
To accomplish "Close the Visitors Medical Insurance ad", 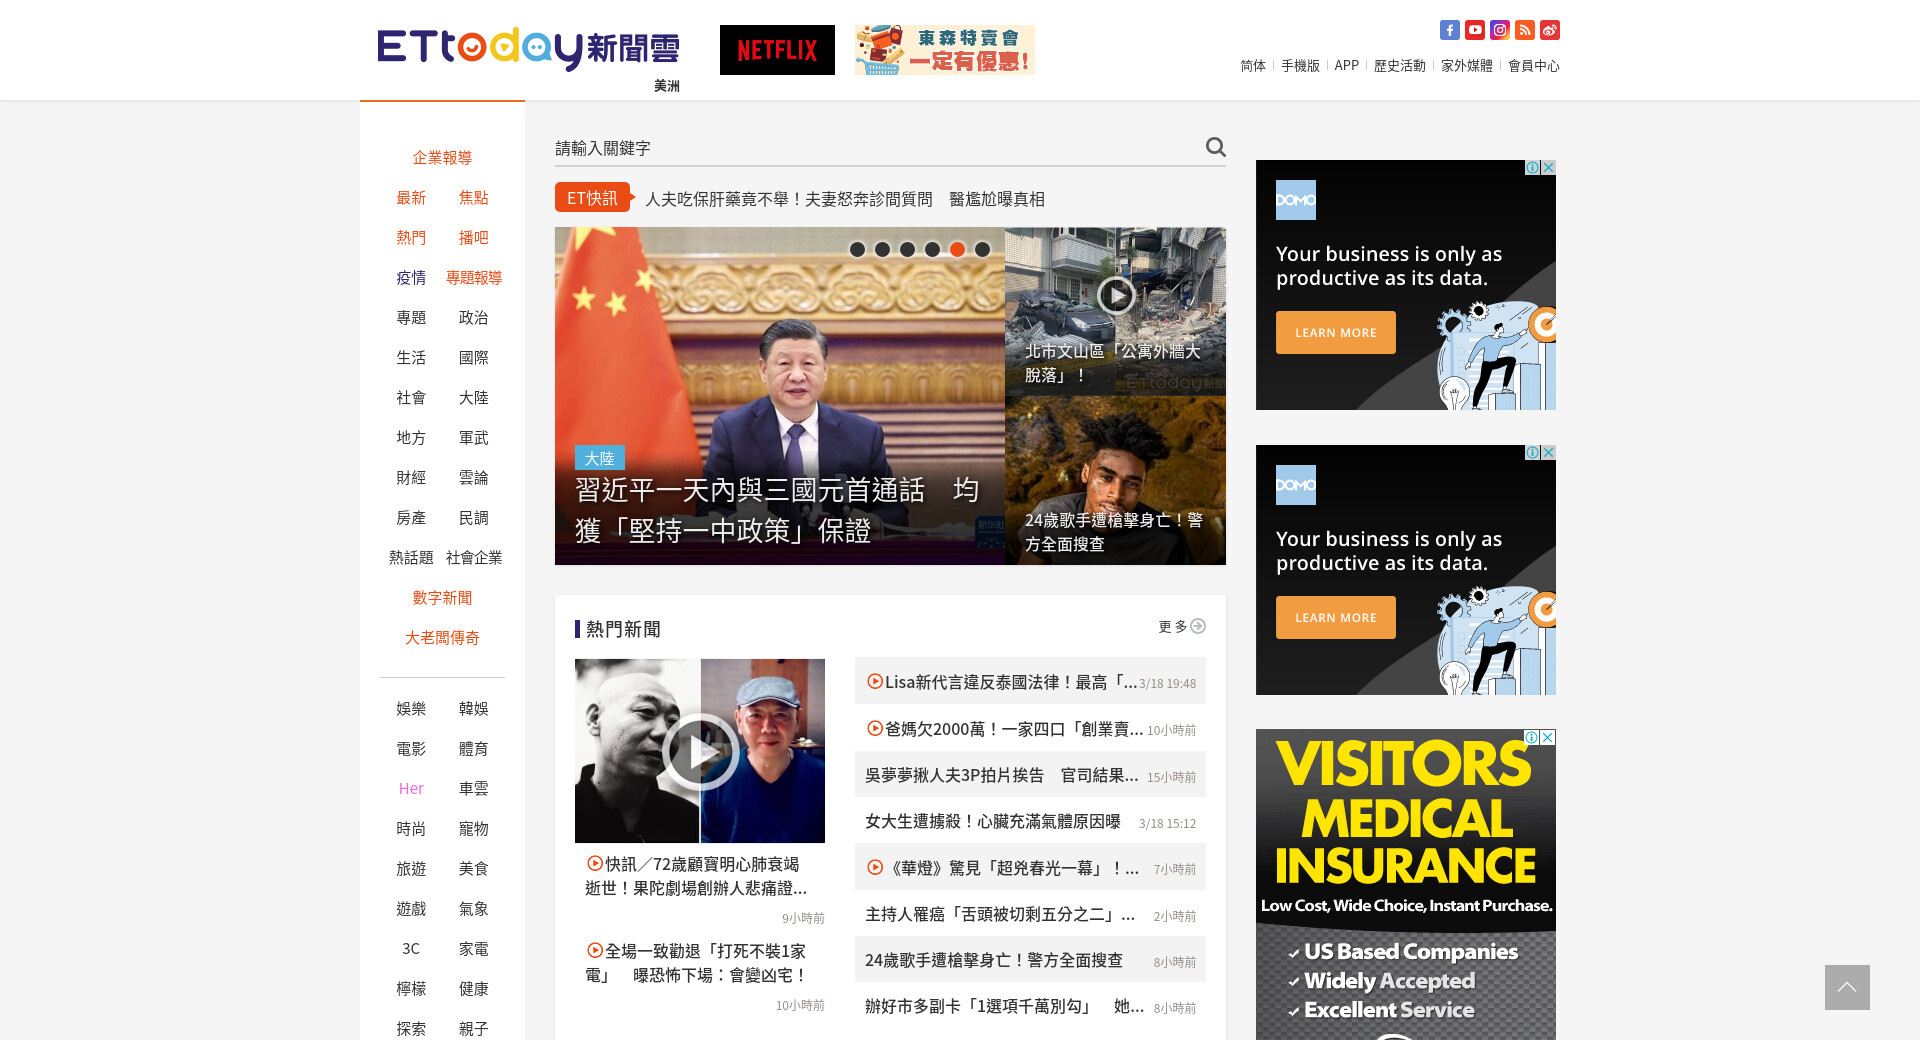I will click(x=1547, y=737).
